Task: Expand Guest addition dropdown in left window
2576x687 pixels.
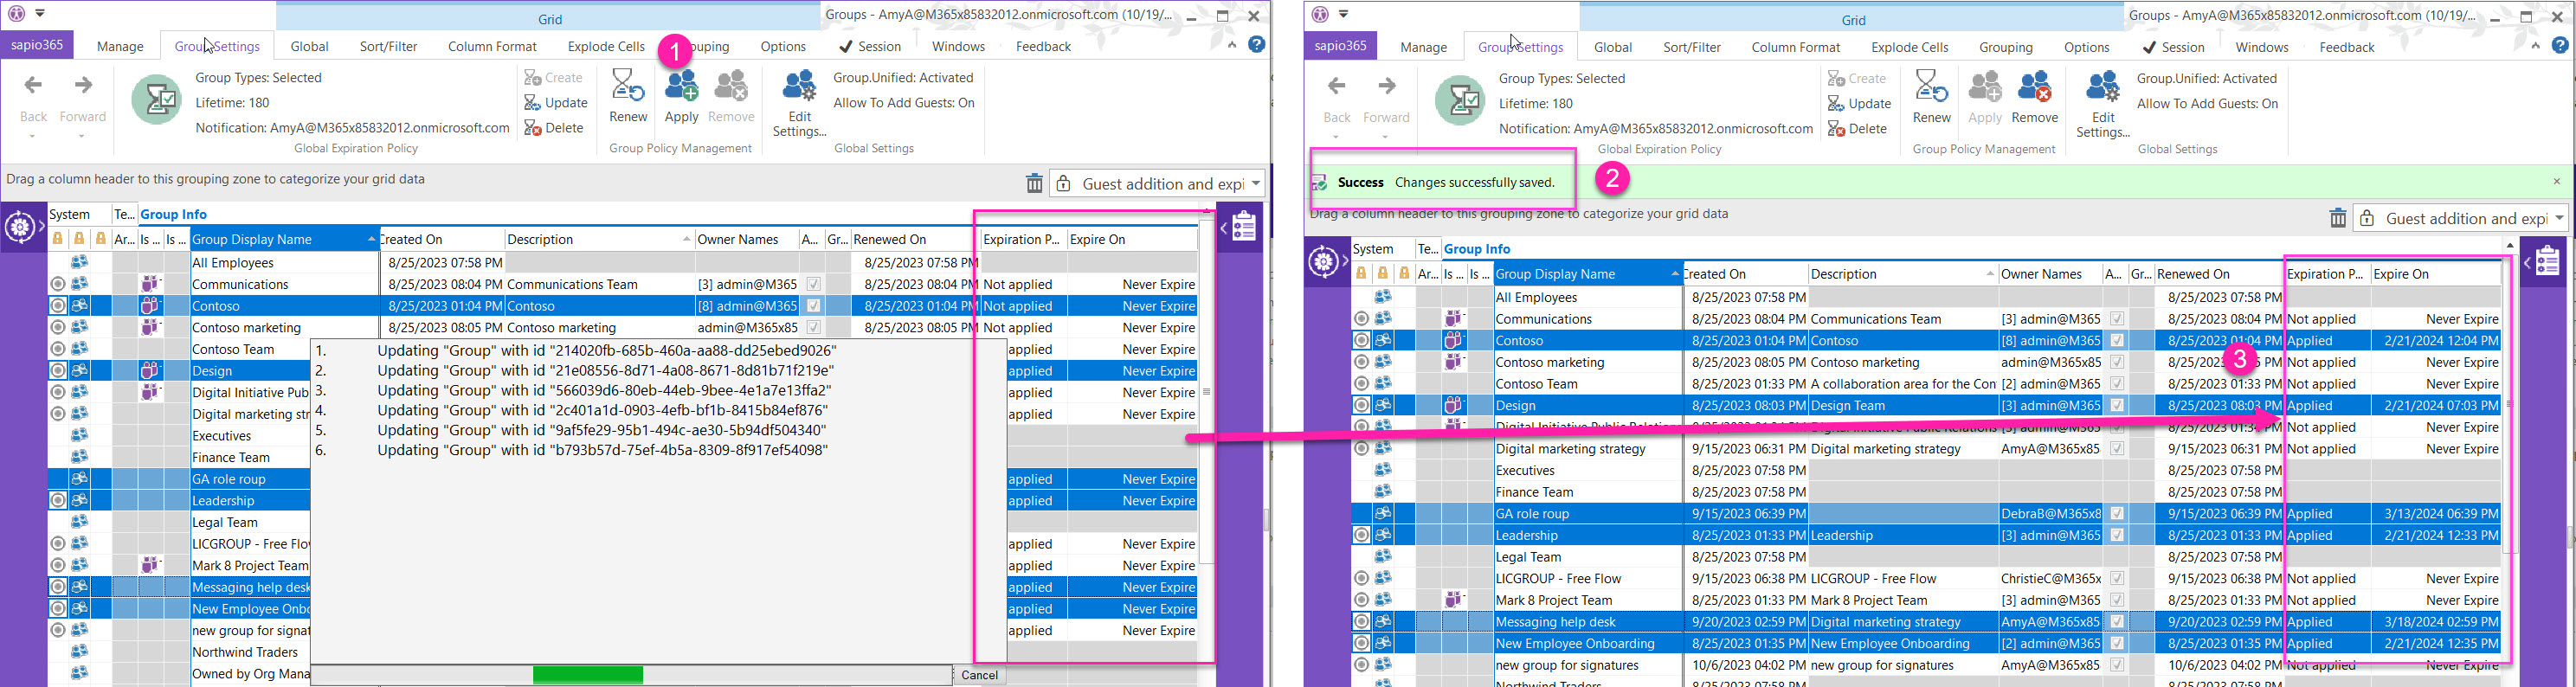Action: click(x=1256, y=184)
